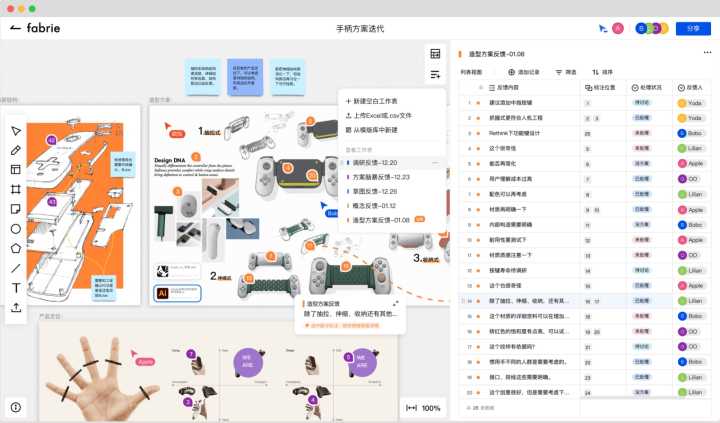Open the 反馈人 column header
Viewport: 720px width, 423px height.
click(690, 87)
